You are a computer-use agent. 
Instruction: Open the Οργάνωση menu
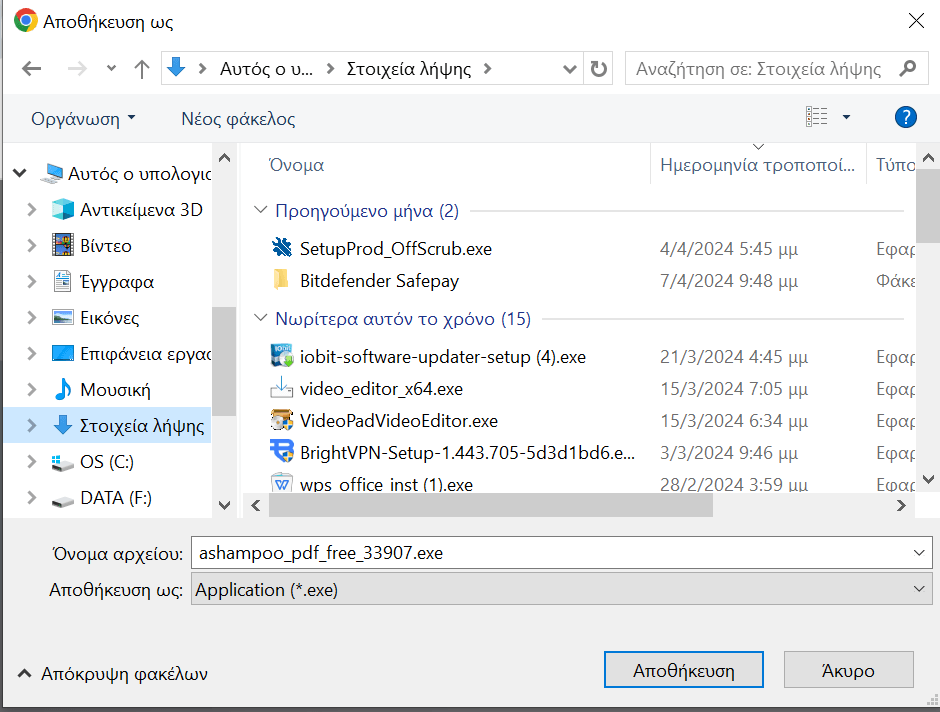pos(83,119)
